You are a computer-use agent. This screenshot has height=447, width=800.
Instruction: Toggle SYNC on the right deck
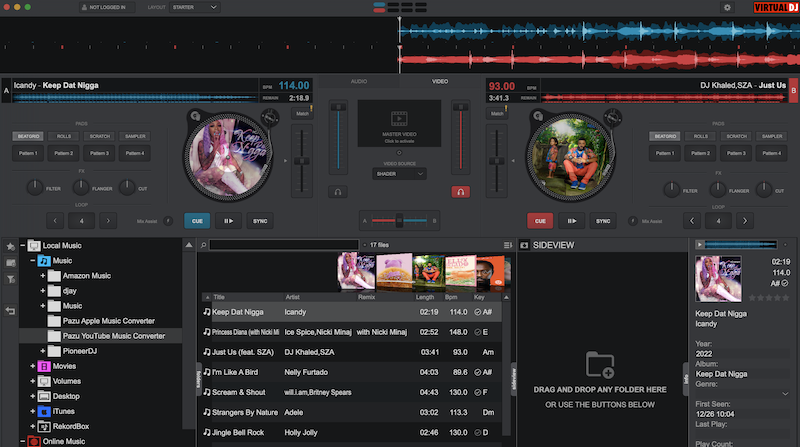603,221
